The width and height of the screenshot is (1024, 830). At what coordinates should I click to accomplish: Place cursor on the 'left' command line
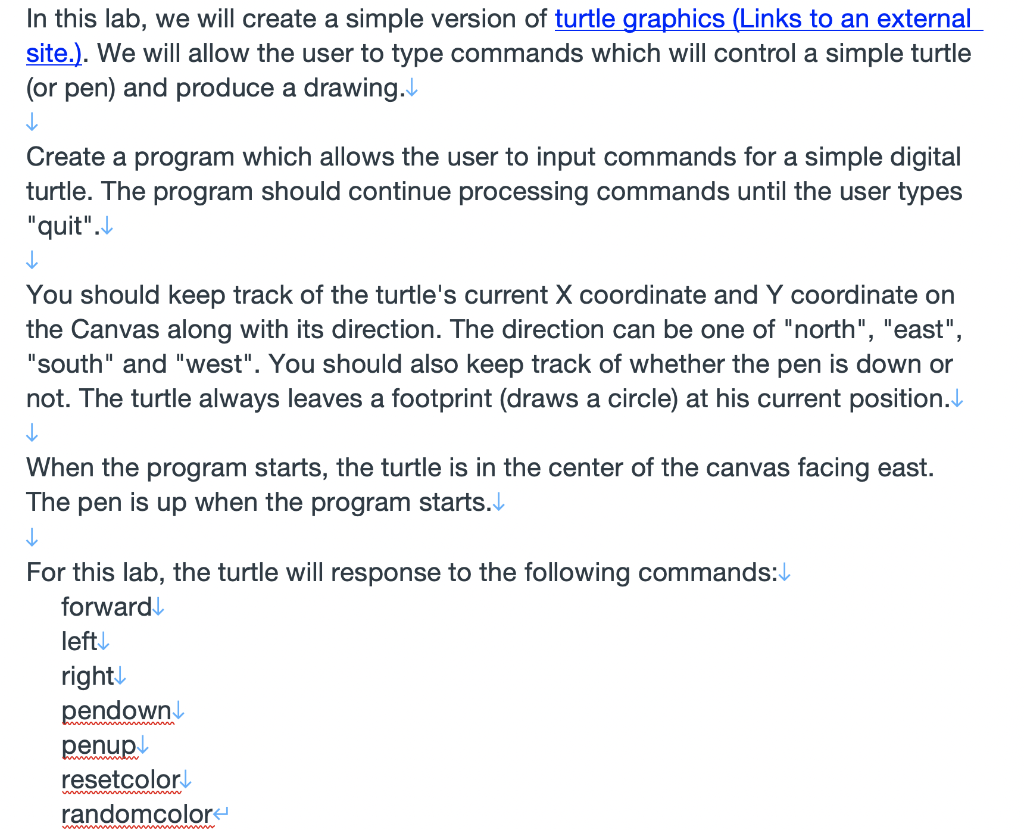(79, 641)
